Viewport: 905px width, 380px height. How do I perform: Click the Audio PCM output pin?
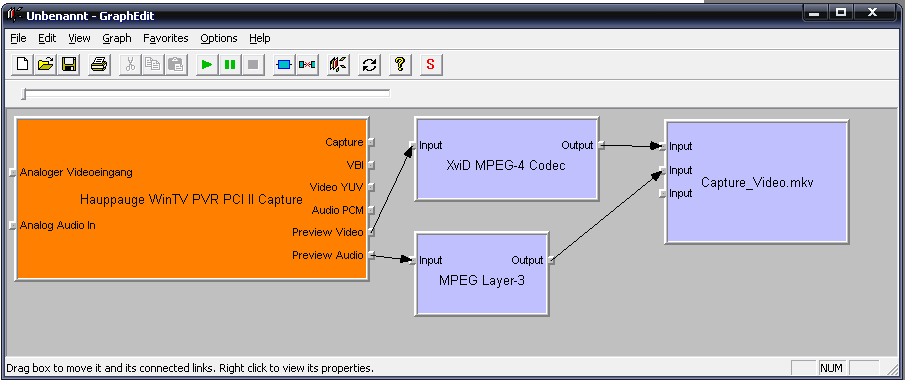point(371,210)
